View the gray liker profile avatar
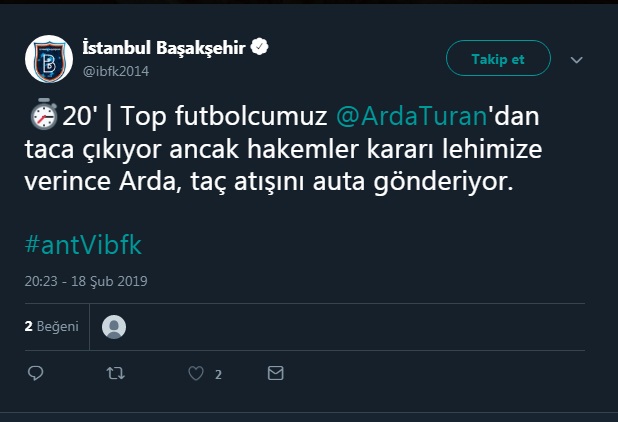This screenshot has height=422, width=618. tap(114, 327)
